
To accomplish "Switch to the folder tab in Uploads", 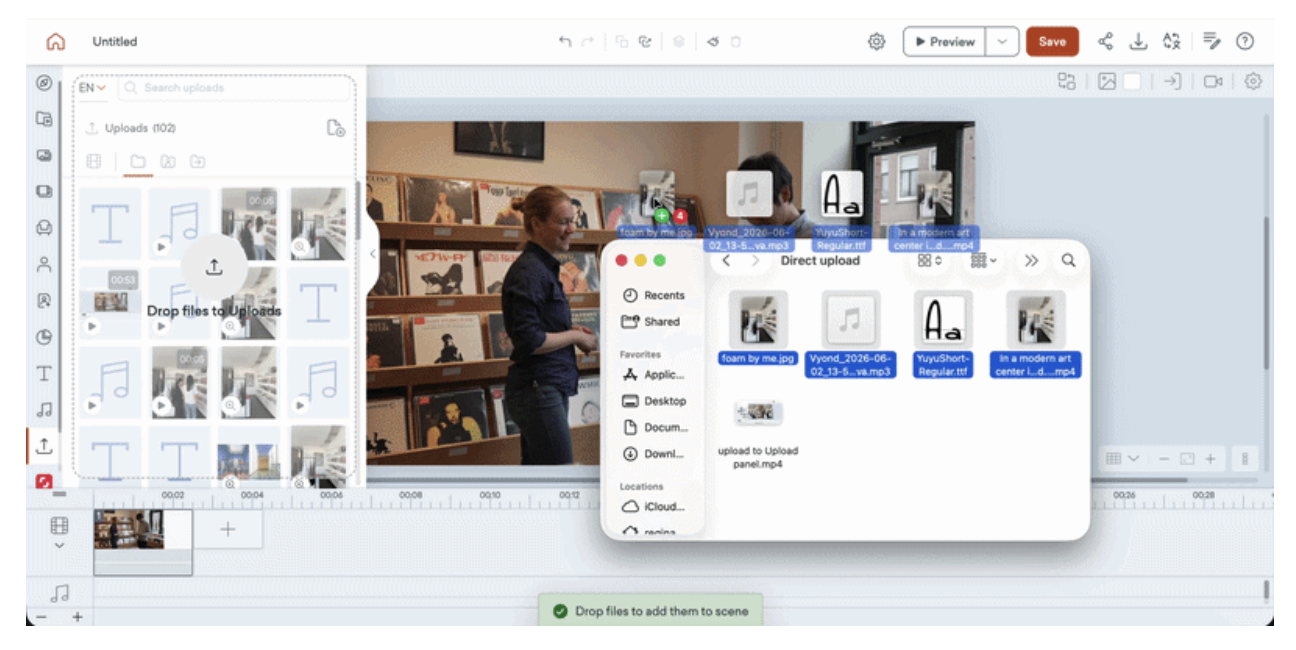I will coord(138,161).
